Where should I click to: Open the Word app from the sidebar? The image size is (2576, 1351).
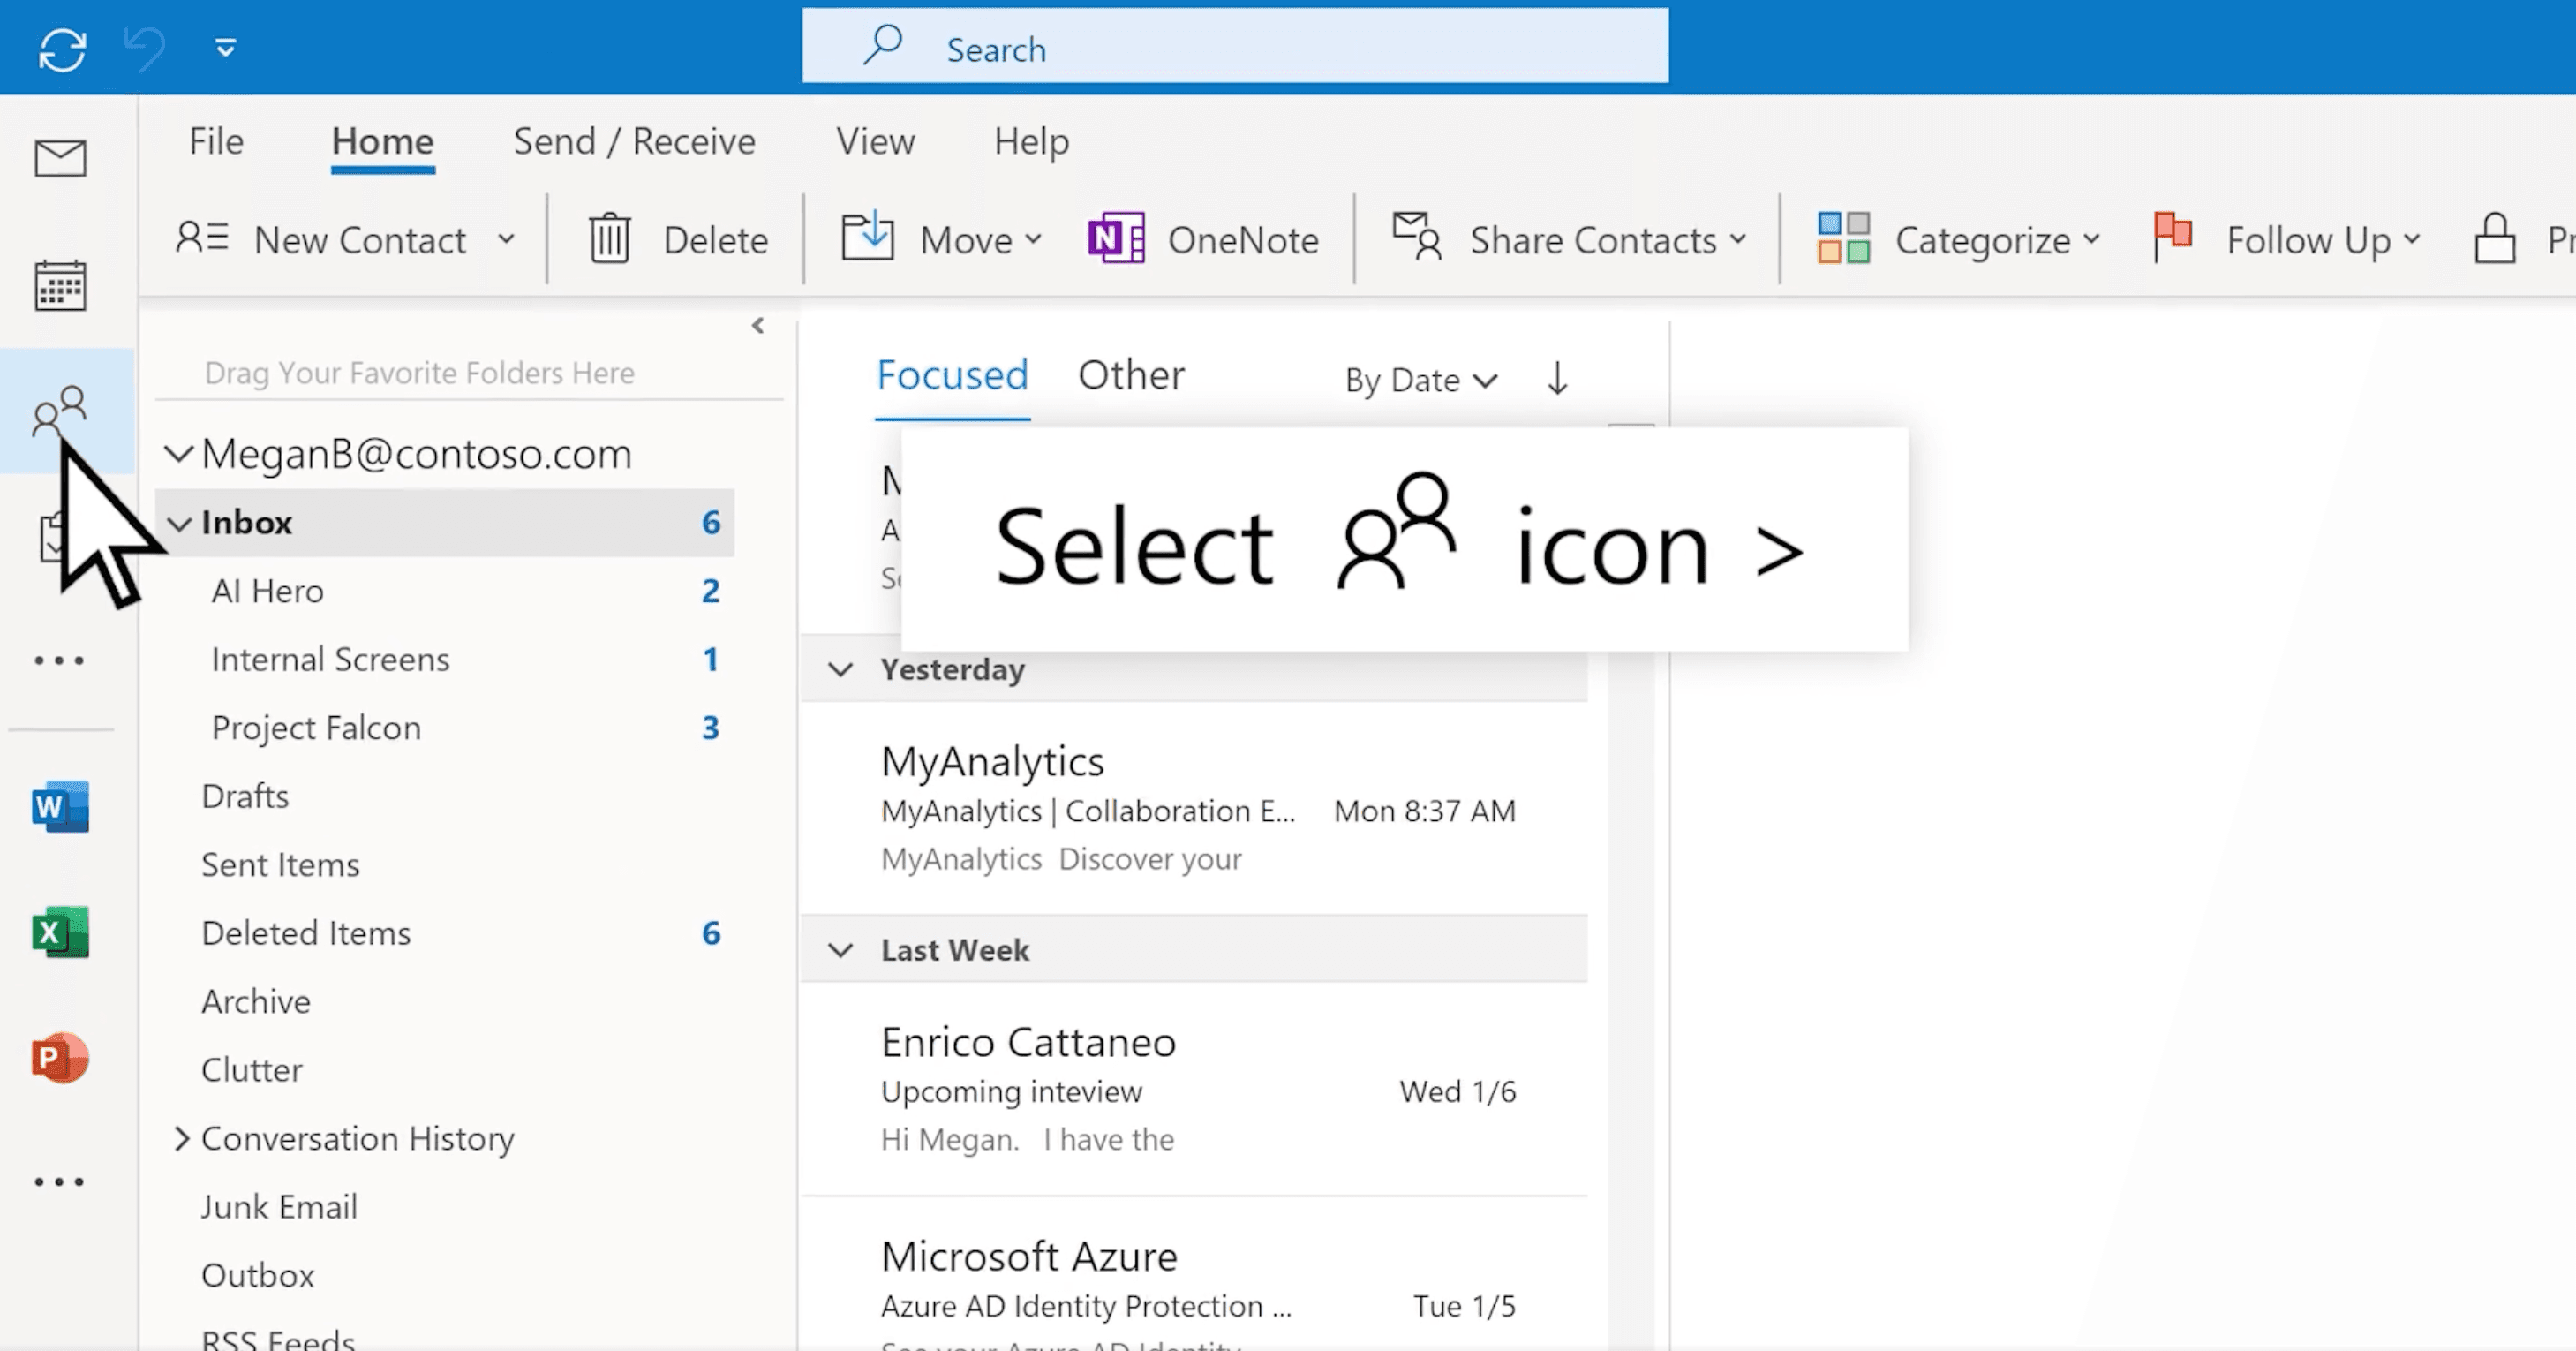[x=60, y=806]
